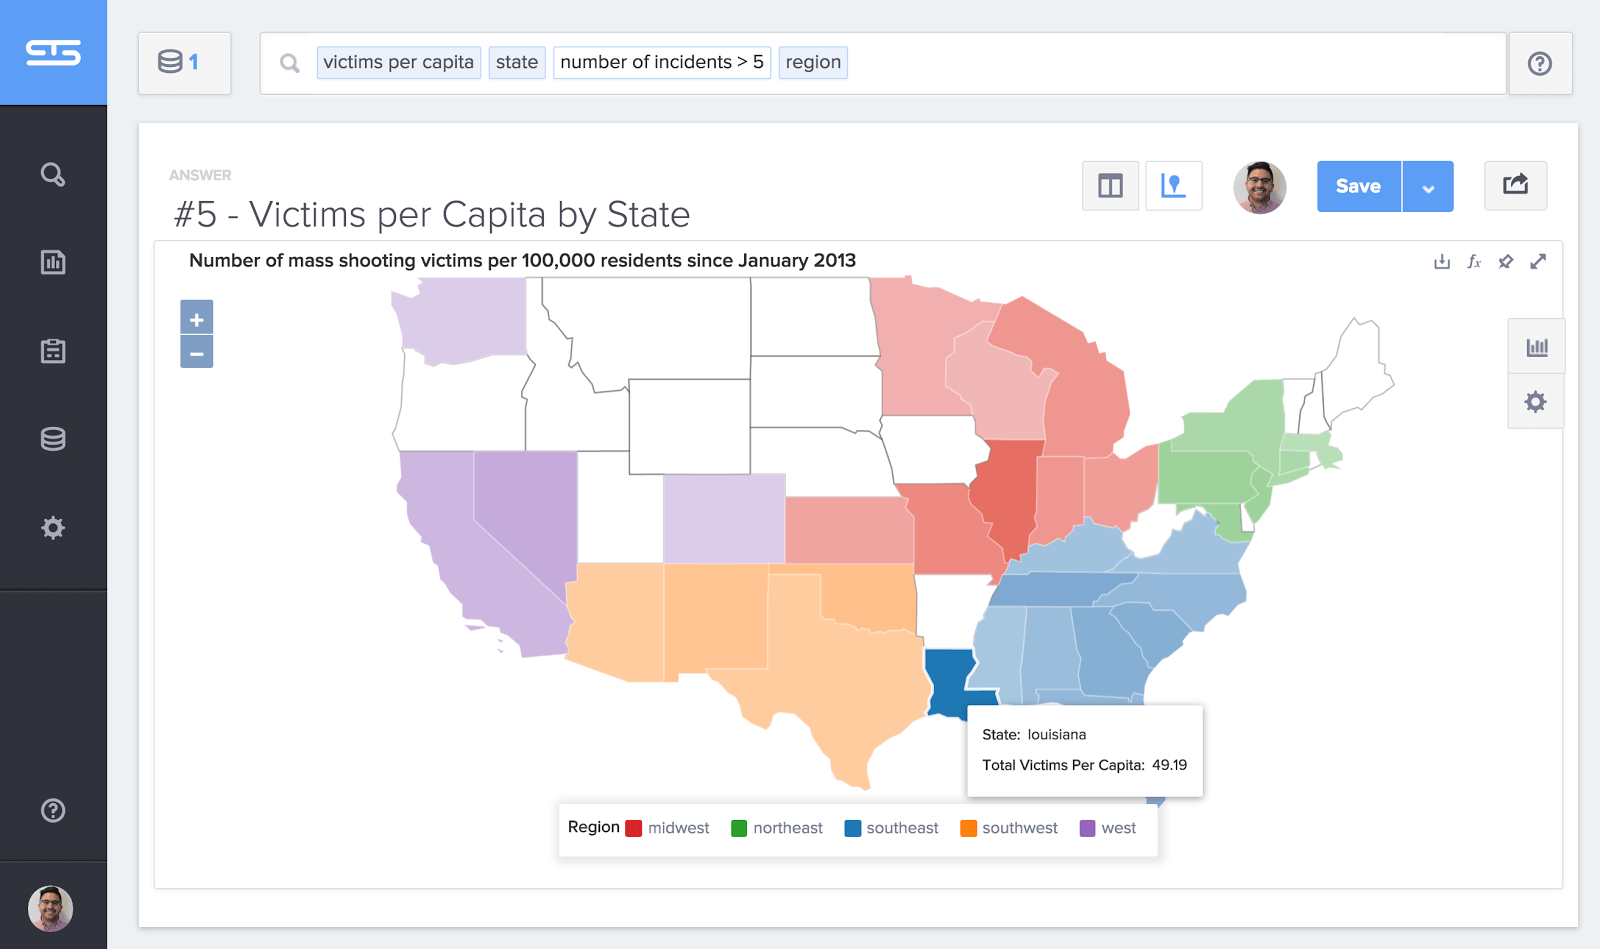Image resolution: width=1600 pixels, height=949 pixels.
Task: Click the Save button
Action: [1358, 187]
